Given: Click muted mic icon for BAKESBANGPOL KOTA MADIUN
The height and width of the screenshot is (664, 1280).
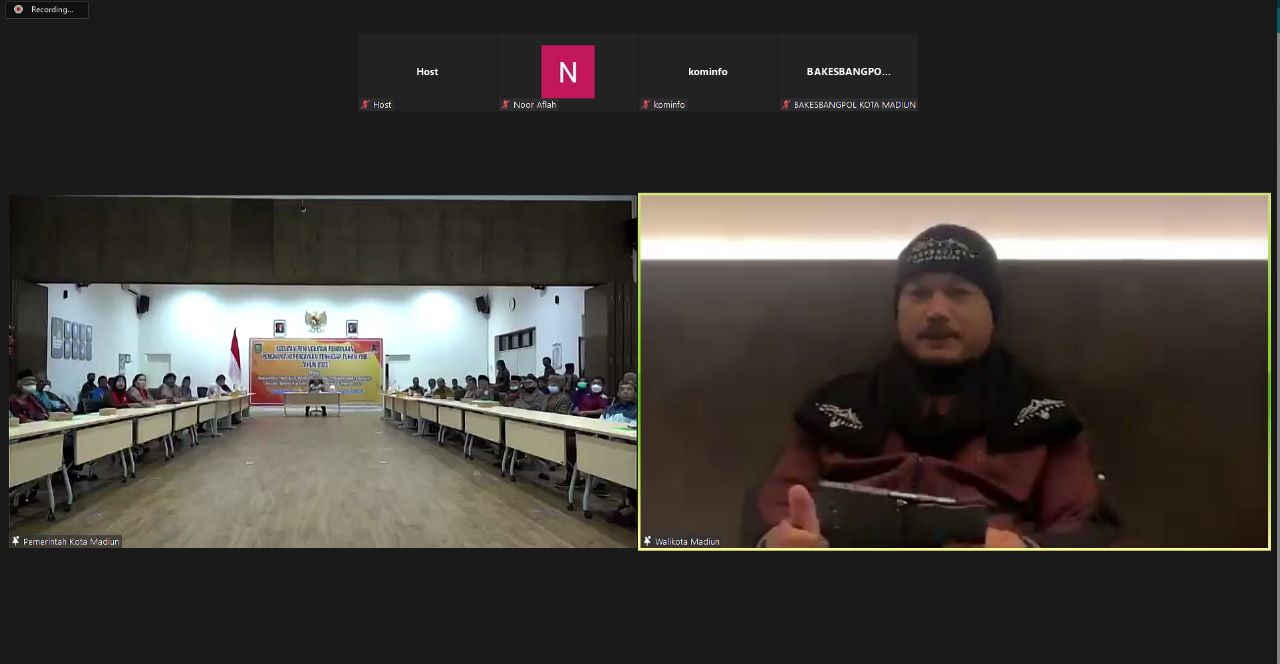Looking at the screenshot, I should pos(786,105).
